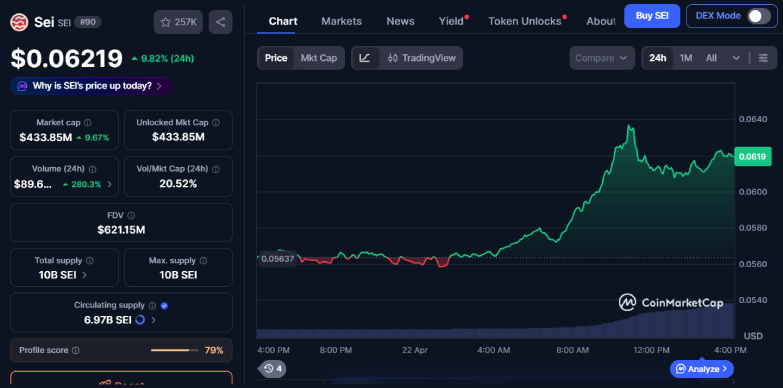783x388 pixels.
Task: Click the info icon beside Profile score
Action: 76,351
